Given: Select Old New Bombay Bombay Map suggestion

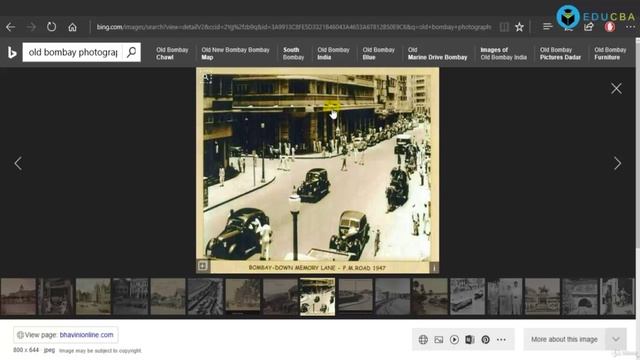Looking at the screenshot, I should click(236, 53).
